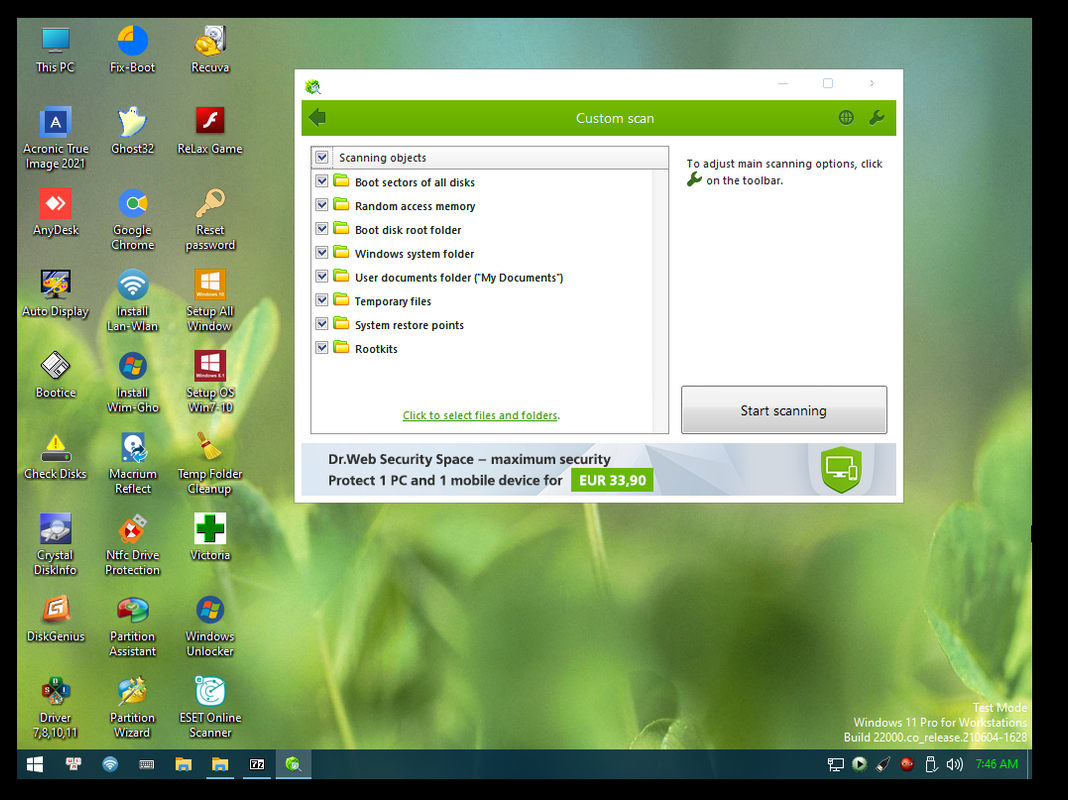This screenshot has height=800, width=1068.
Task: Toggle the Rootkits checkbox
Action: pos(322,348)
